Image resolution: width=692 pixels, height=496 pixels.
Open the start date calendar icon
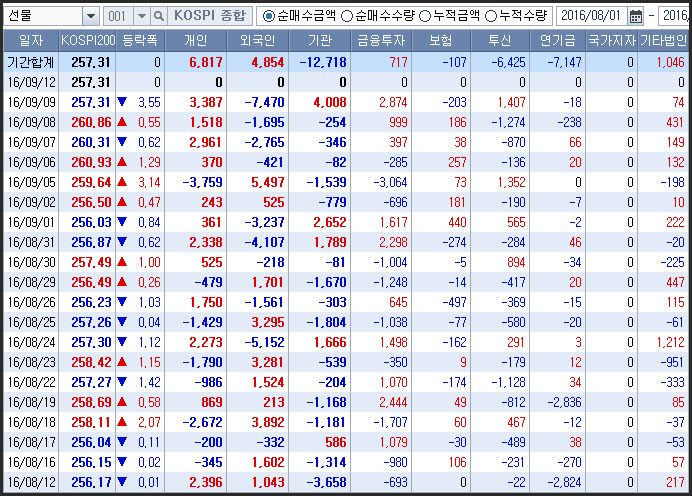click(x=636, y=16)
